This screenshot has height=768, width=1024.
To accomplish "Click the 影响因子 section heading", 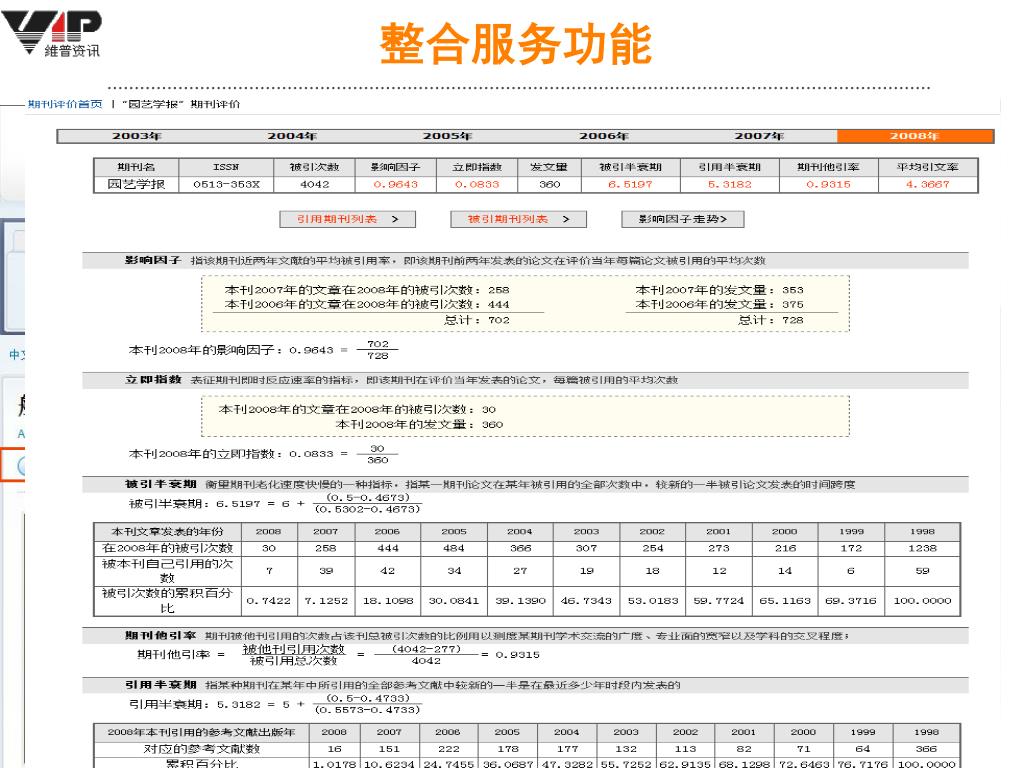I will click(x=153, y=260).
